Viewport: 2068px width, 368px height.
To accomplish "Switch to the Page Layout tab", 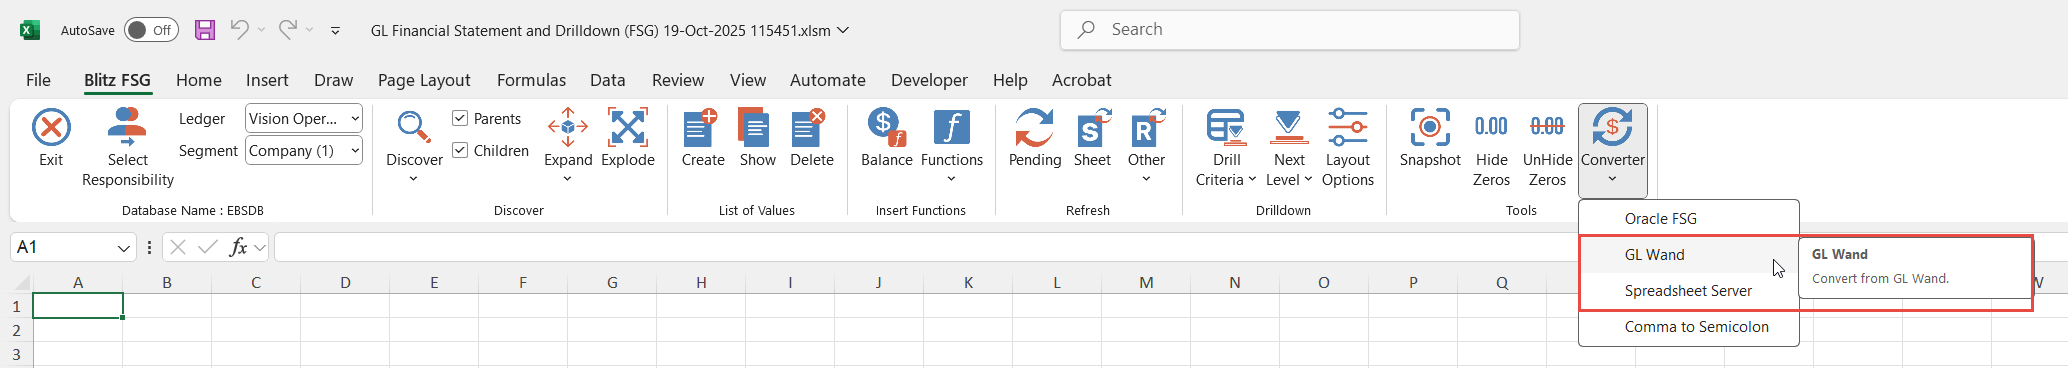I will click(x=424, y=80).
